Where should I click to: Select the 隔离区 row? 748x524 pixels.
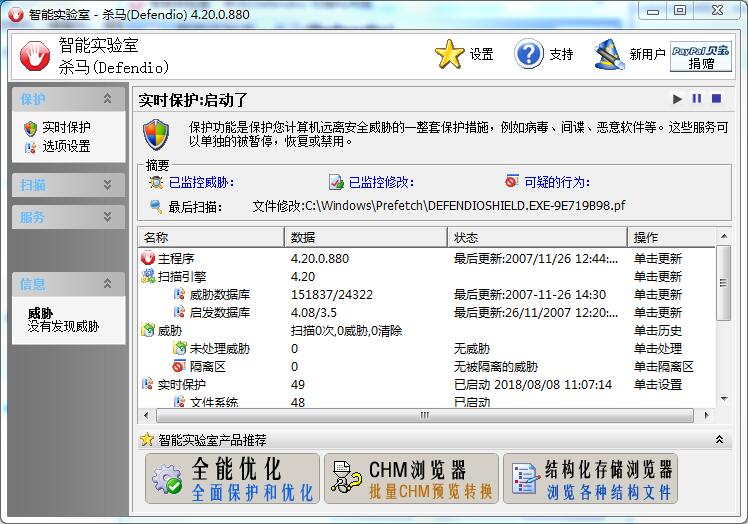(426, 367)
